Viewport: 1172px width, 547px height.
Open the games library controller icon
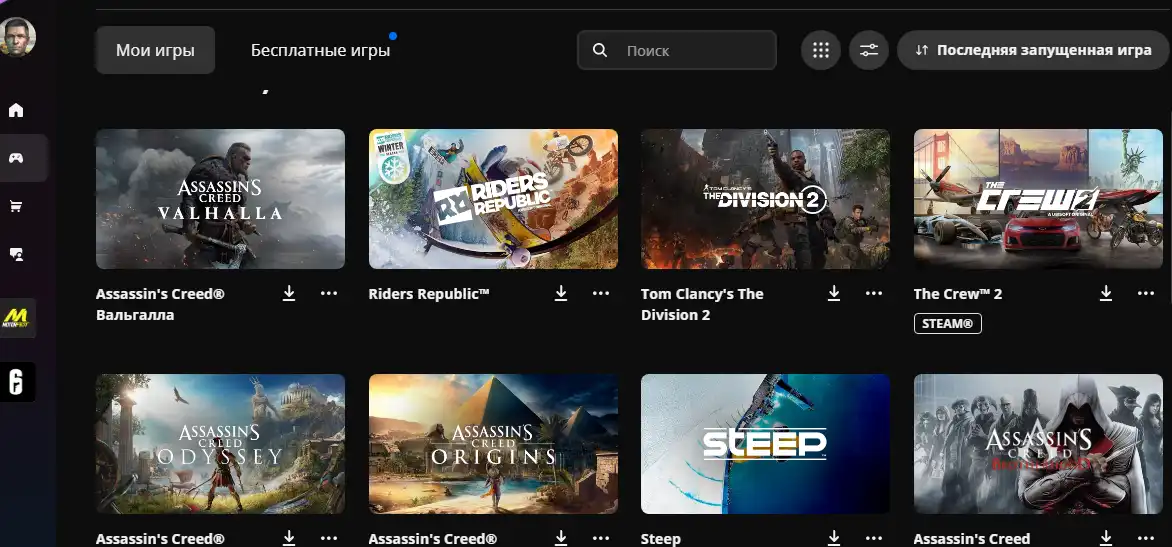[x=16, y=158]
